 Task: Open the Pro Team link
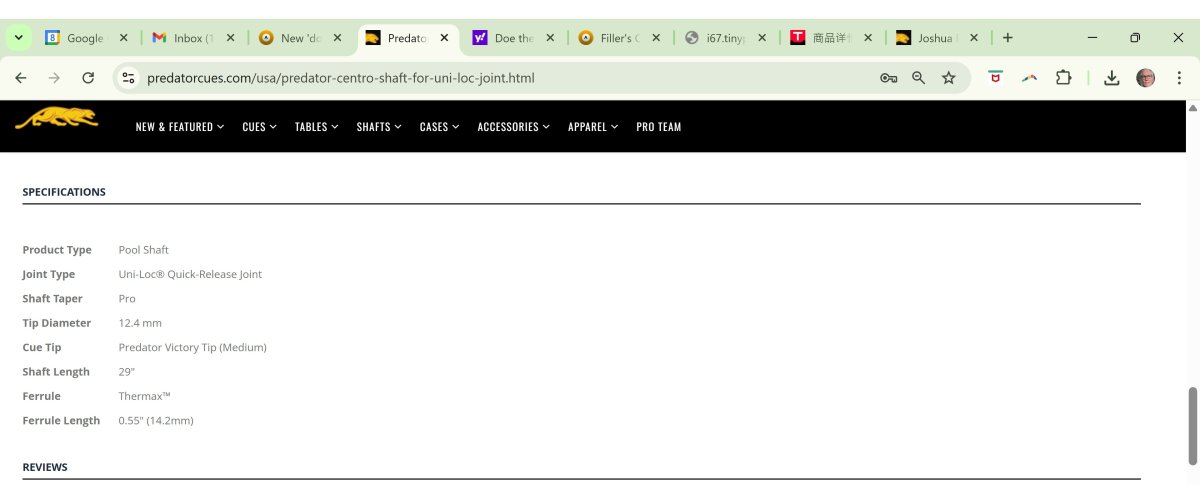[x=659, y=127]
